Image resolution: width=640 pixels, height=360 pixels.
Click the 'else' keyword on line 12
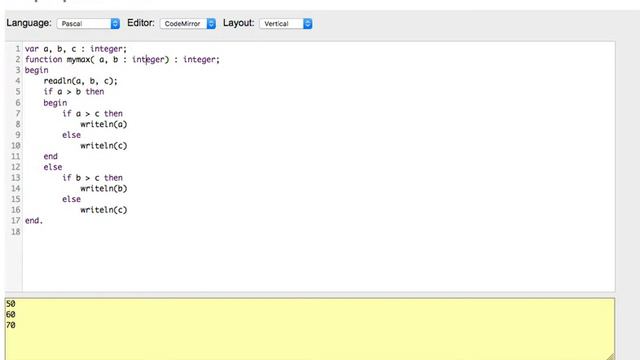click(53, 167)
